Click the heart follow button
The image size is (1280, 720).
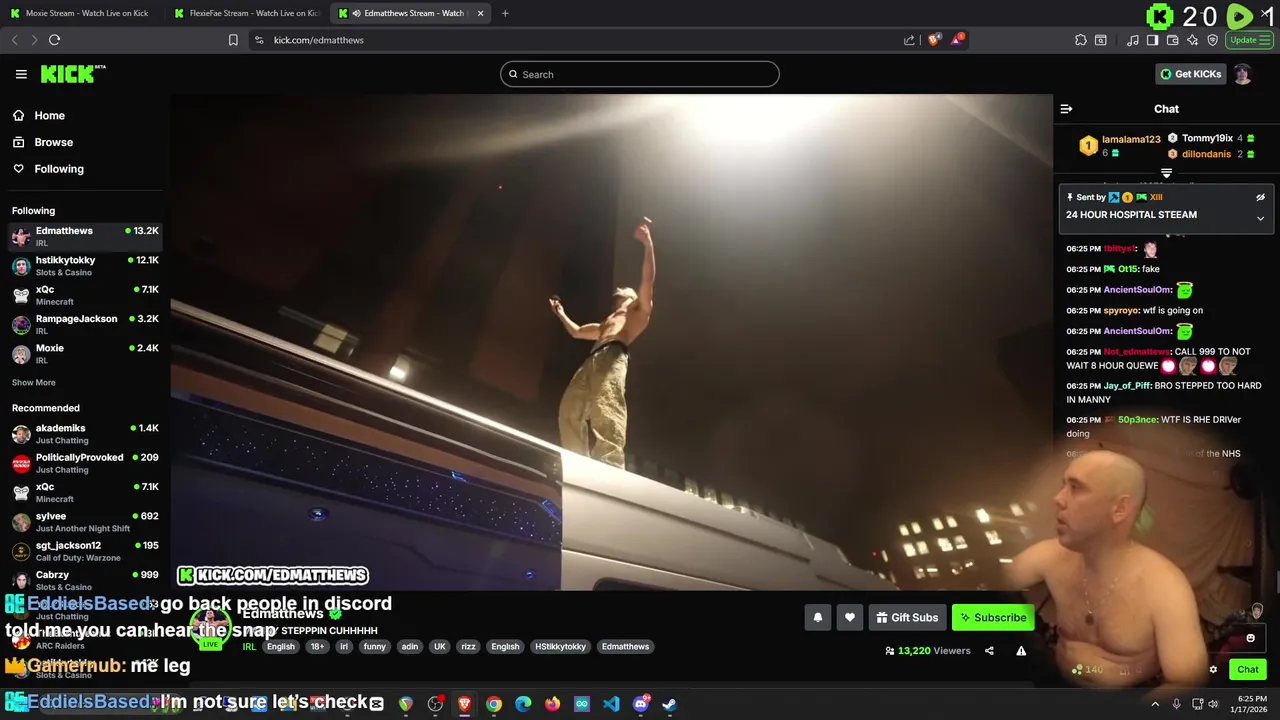pos(850,618)
